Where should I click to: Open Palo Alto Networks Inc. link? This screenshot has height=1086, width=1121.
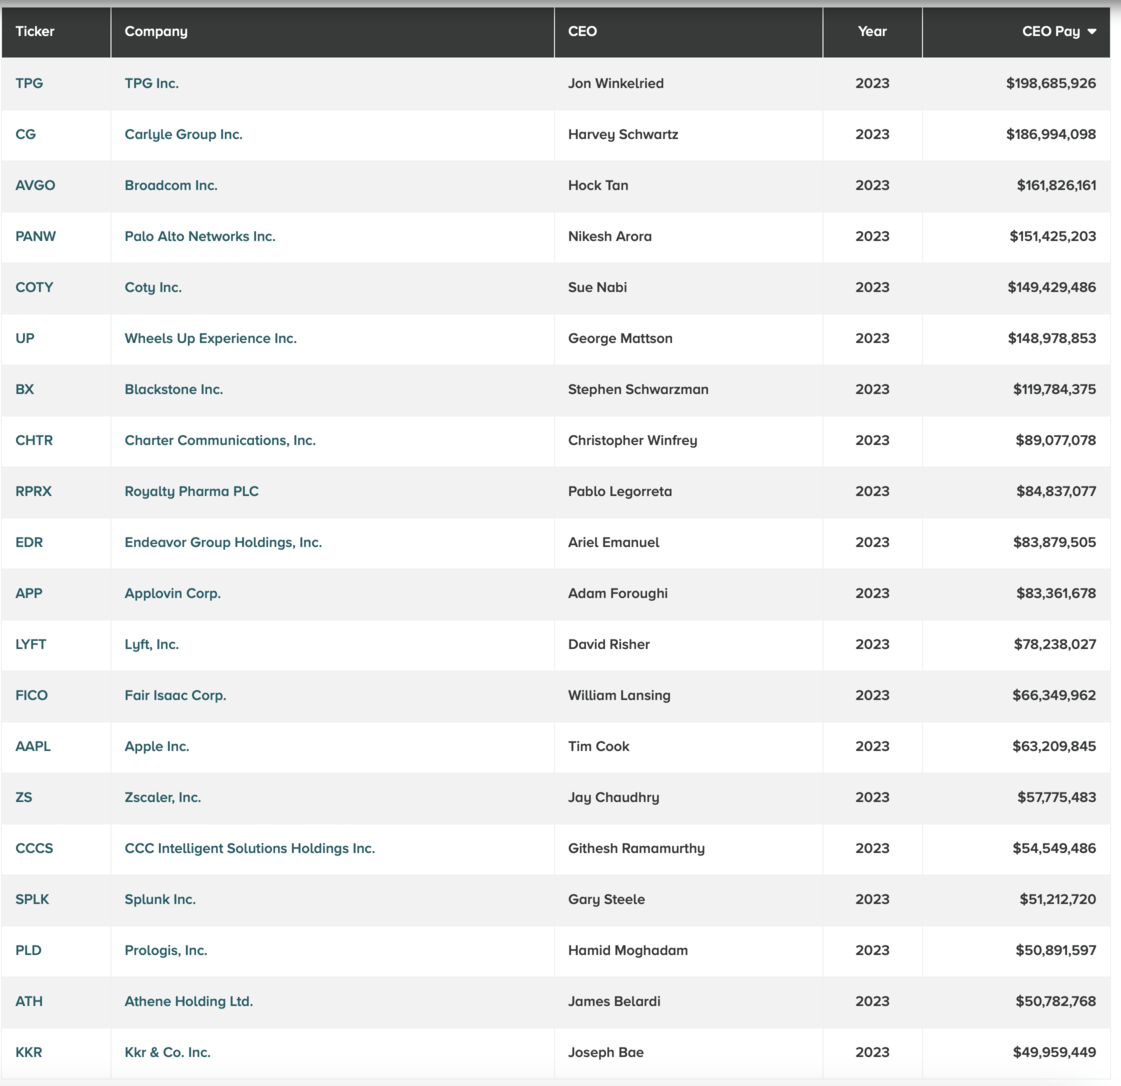coord(200,236)
